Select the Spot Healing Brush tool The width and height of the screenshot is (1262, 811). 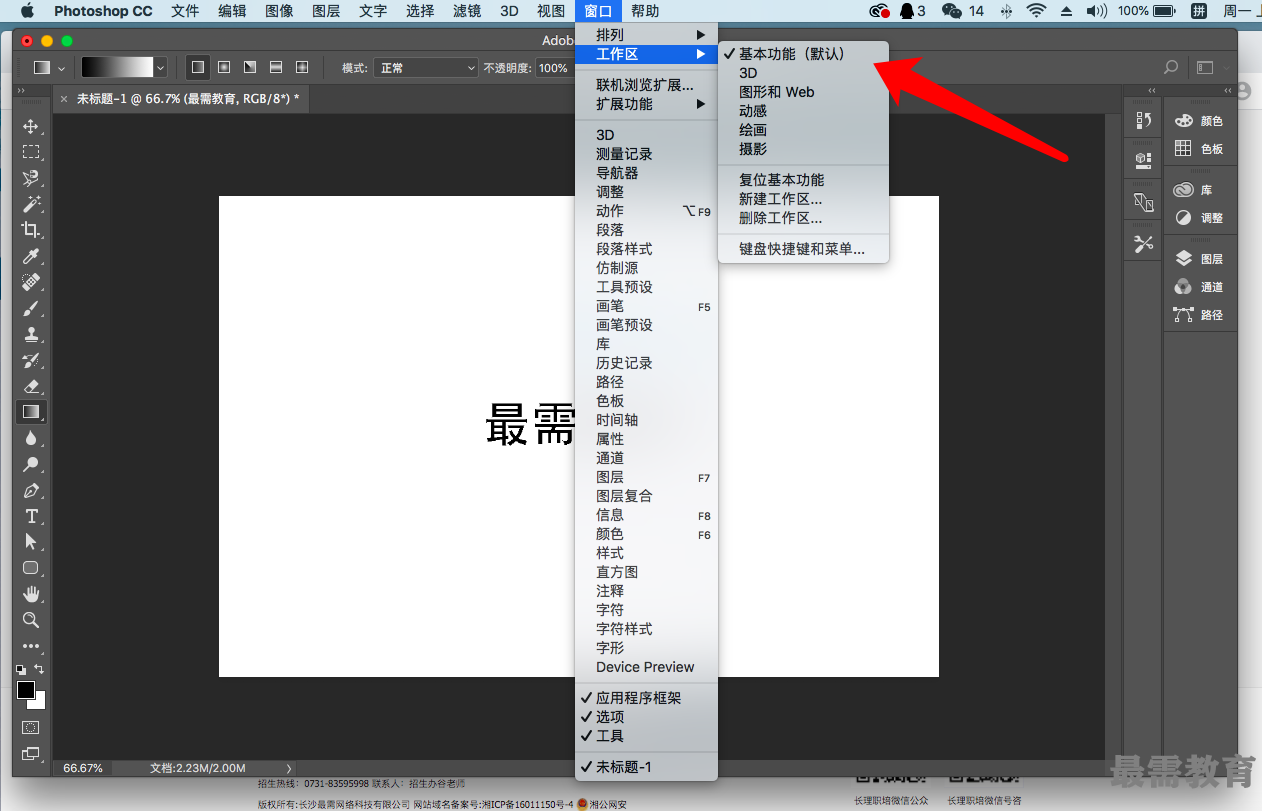[x=31, y=282]
